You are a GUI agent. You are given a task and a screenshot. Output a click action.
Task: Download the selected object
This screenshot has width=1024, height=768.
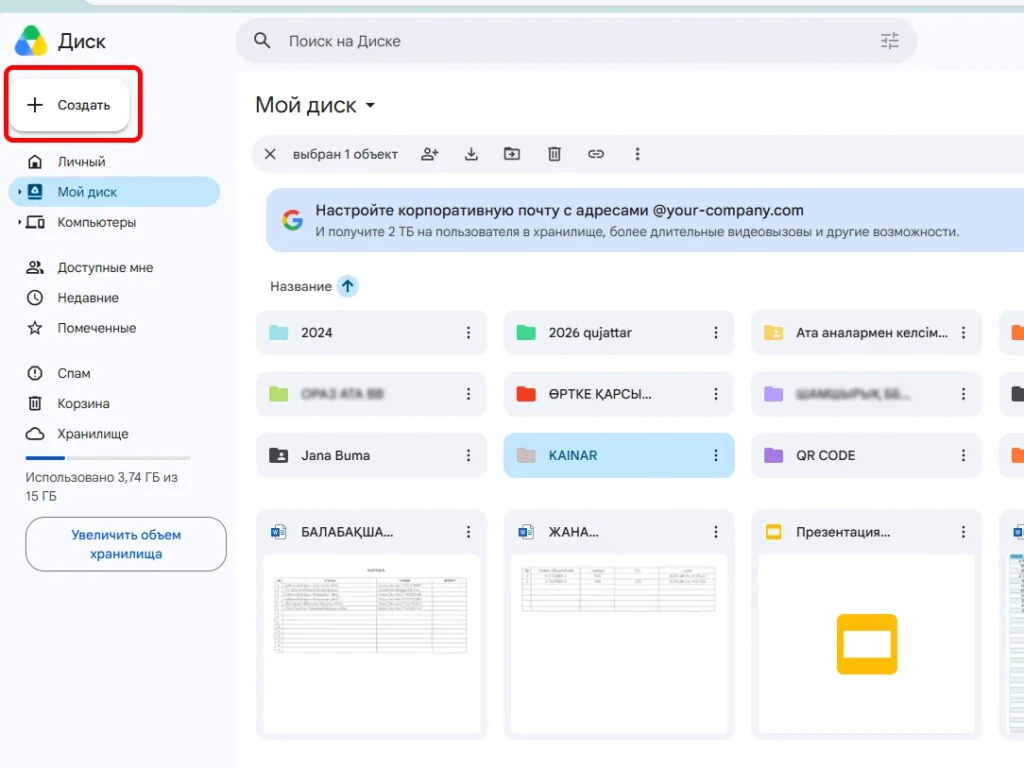pos(471,154)
